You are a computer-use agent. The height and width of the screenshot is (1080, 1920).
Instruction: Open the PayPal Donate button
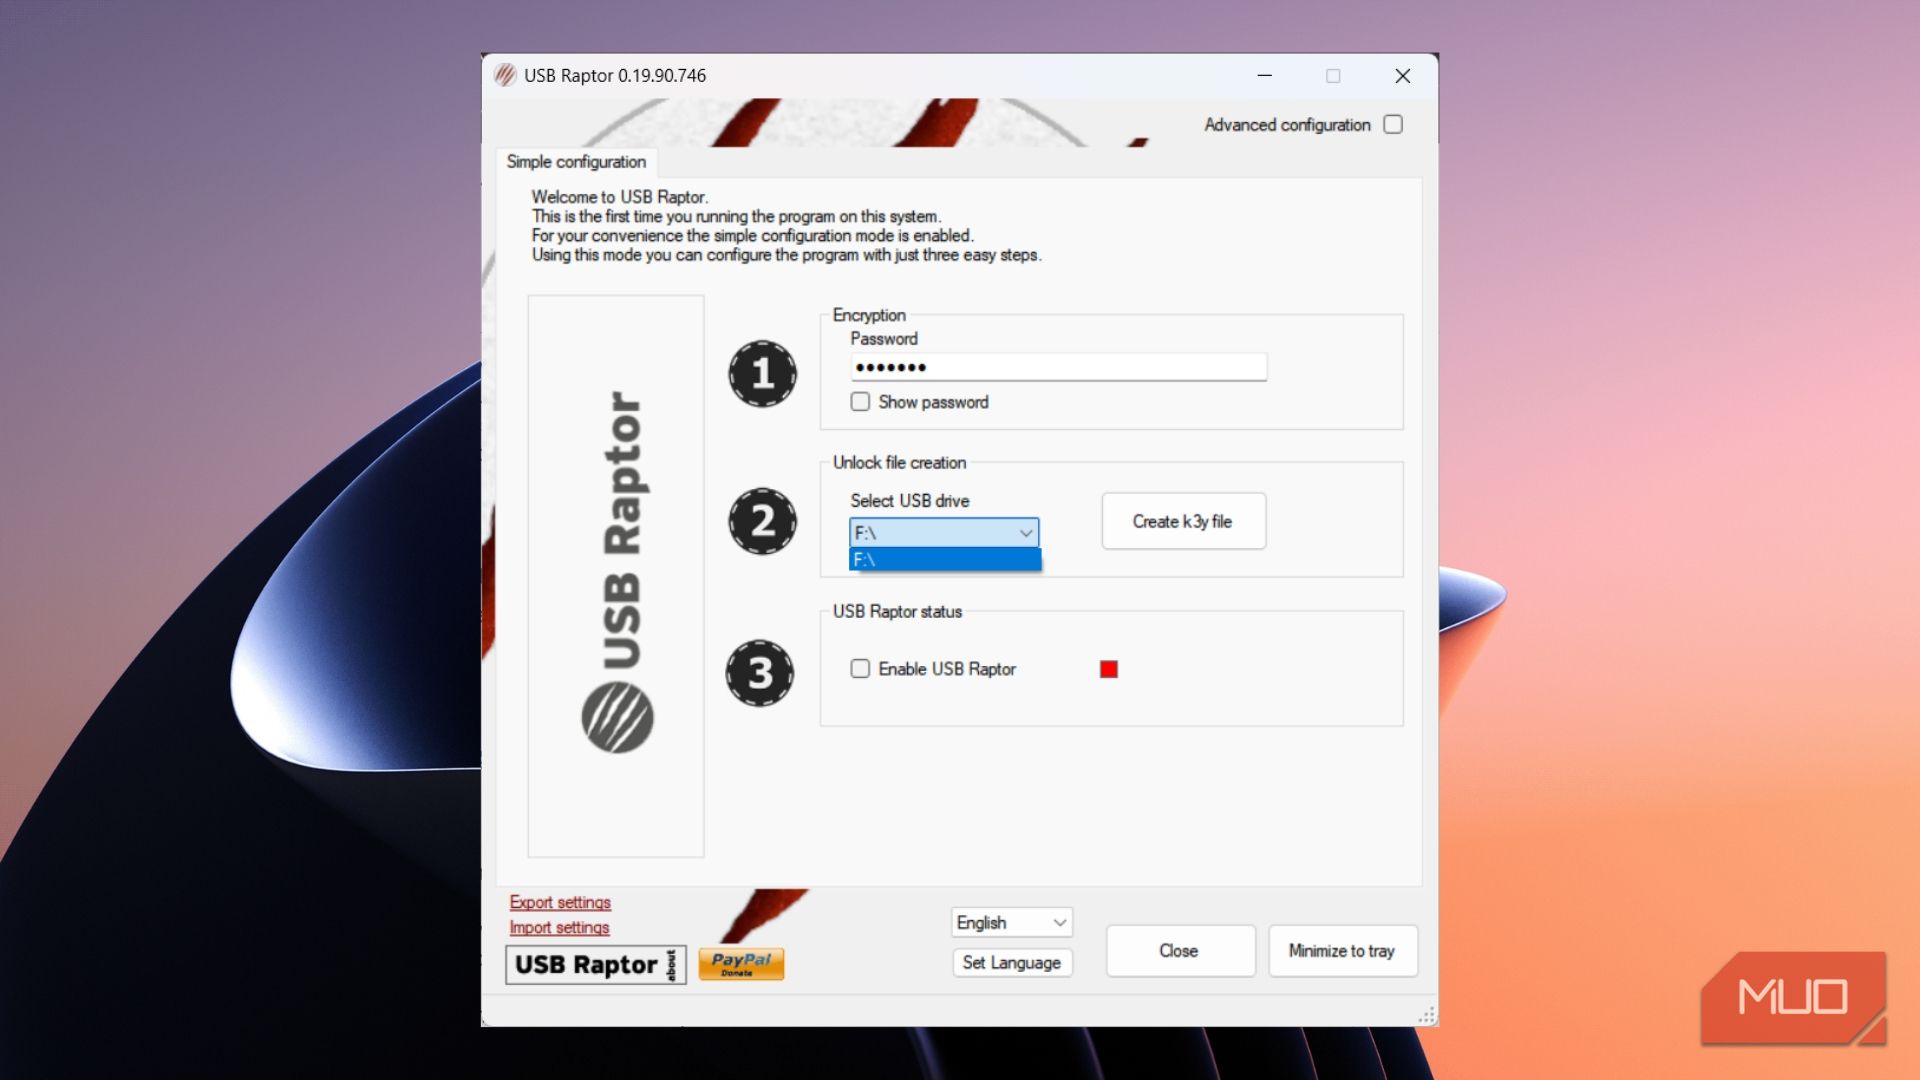[741, 964]
